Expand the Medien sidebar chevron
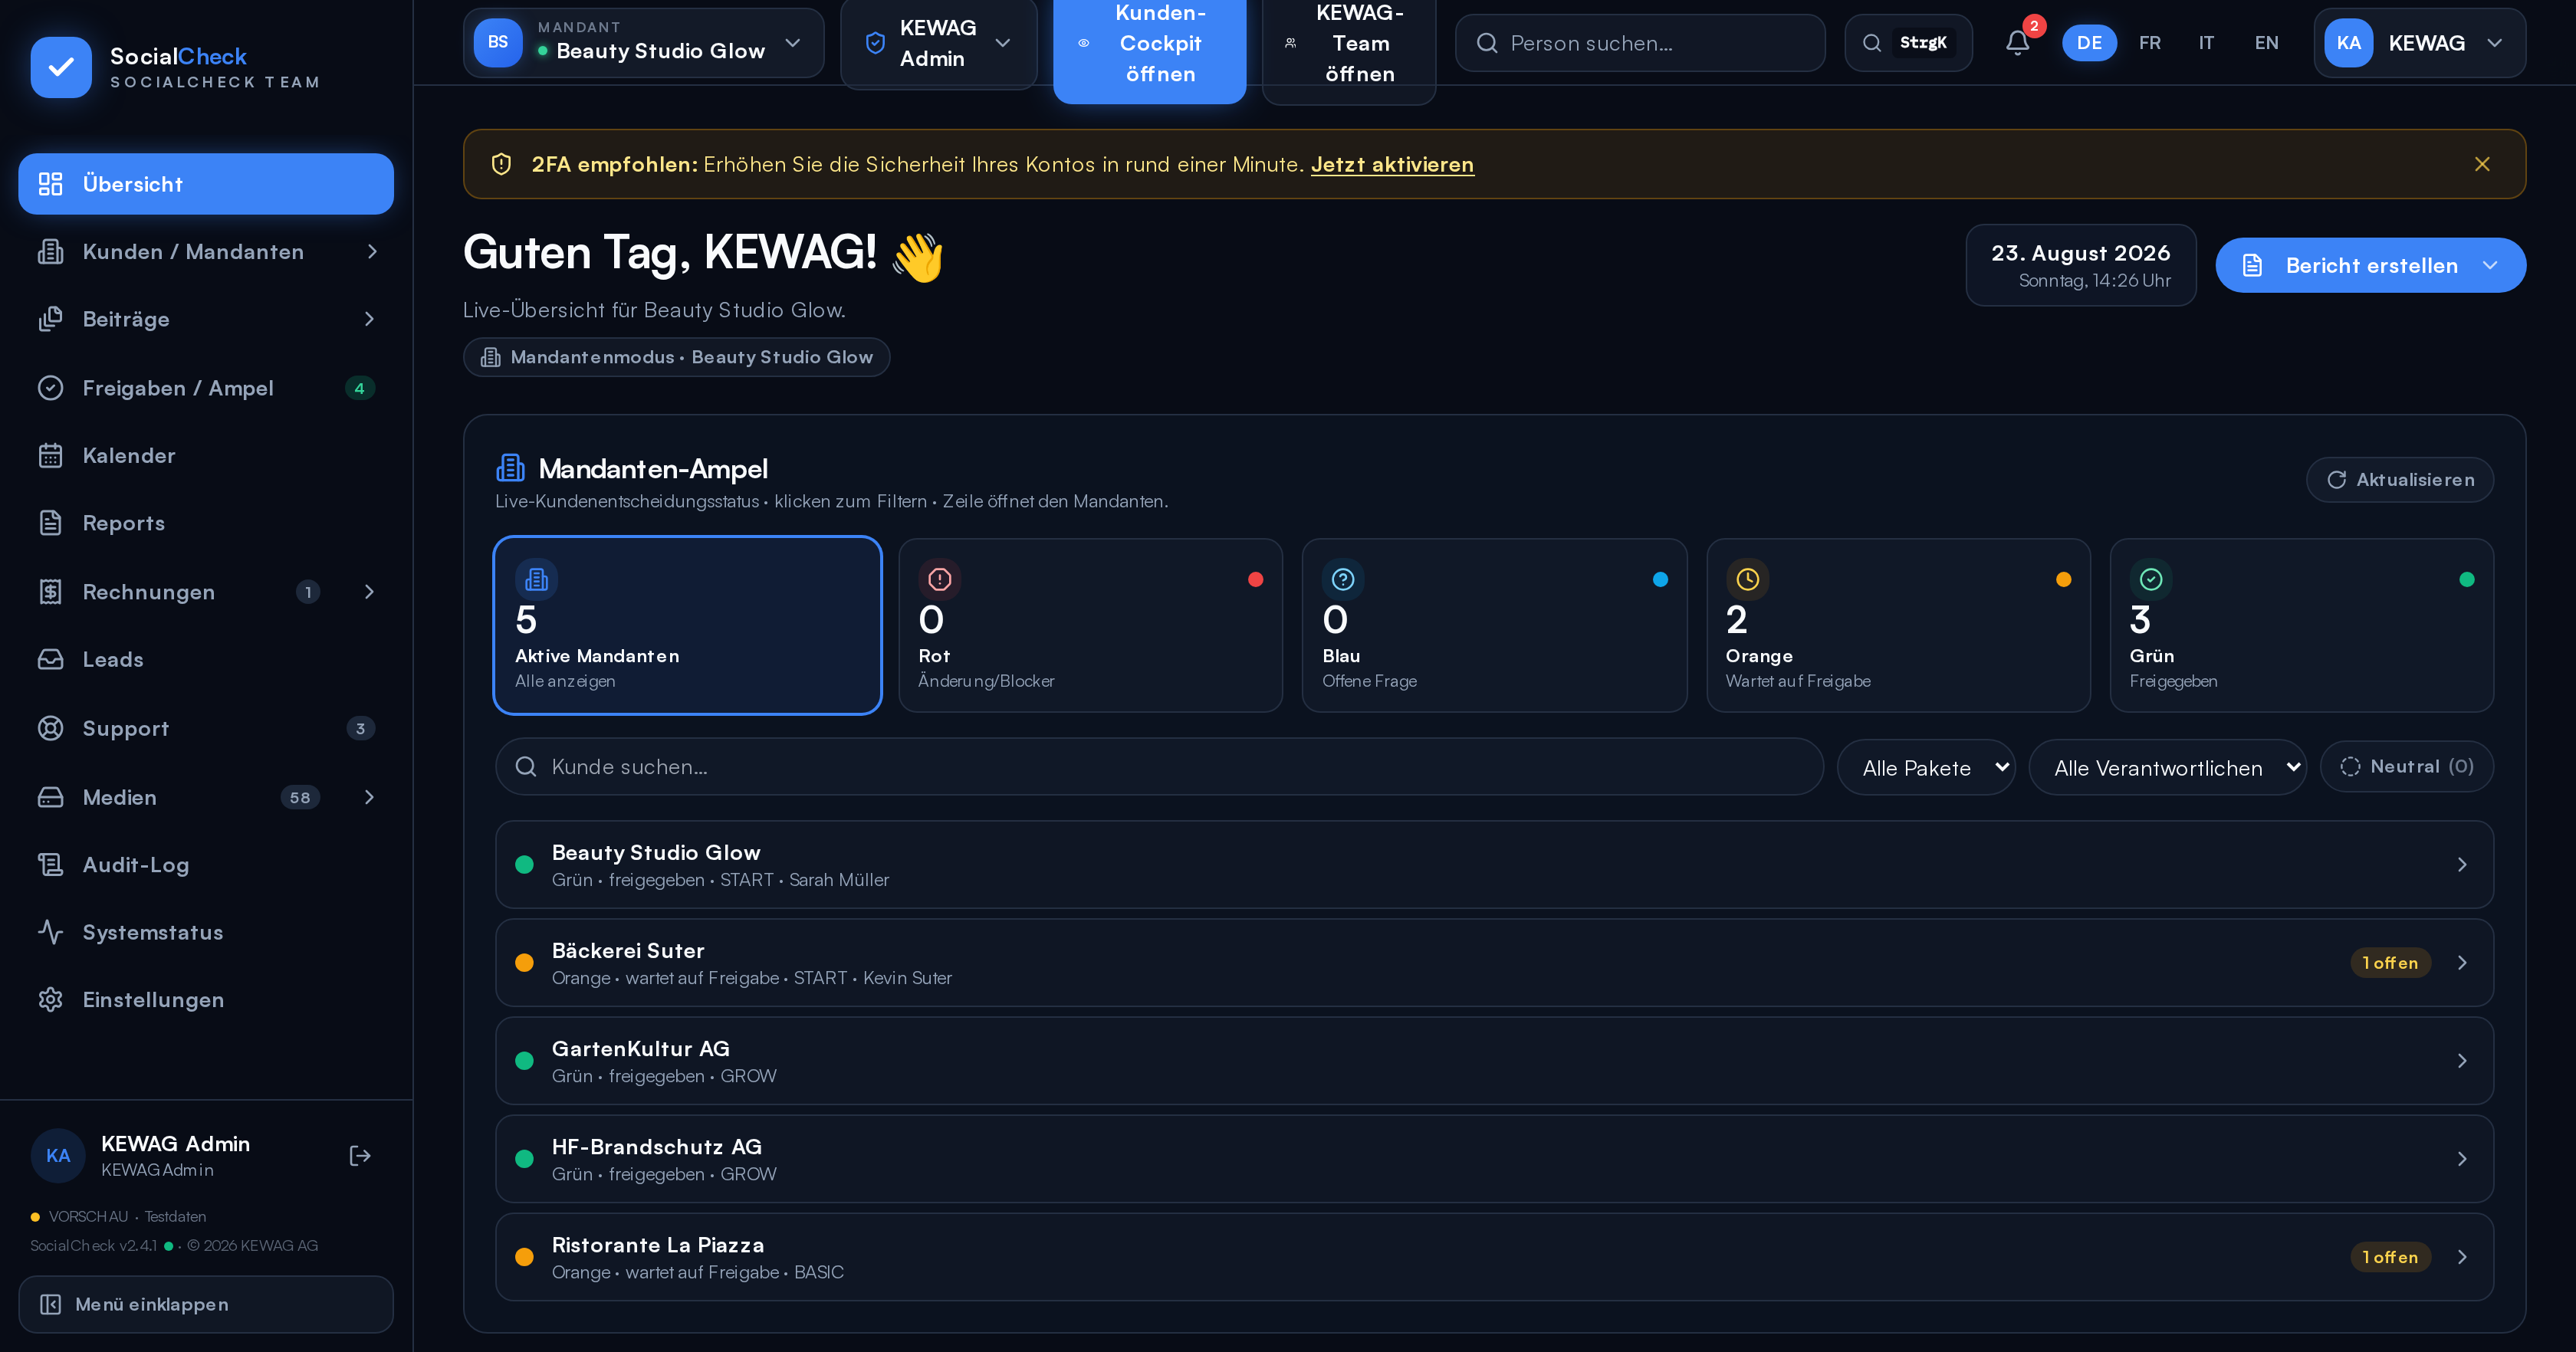 369,797
